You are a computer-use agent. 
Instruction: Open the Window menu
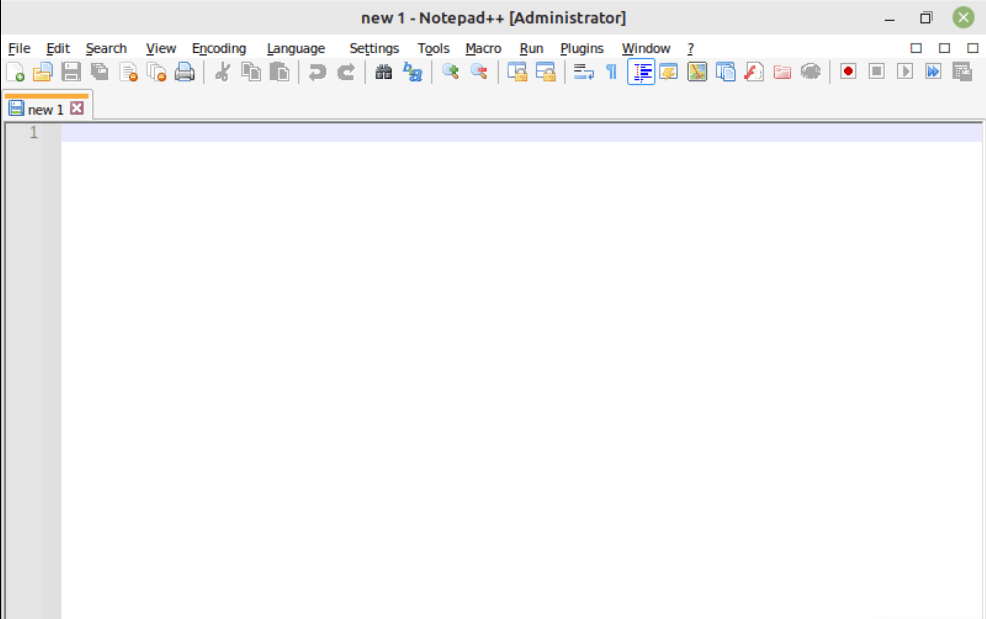[646, 48]
